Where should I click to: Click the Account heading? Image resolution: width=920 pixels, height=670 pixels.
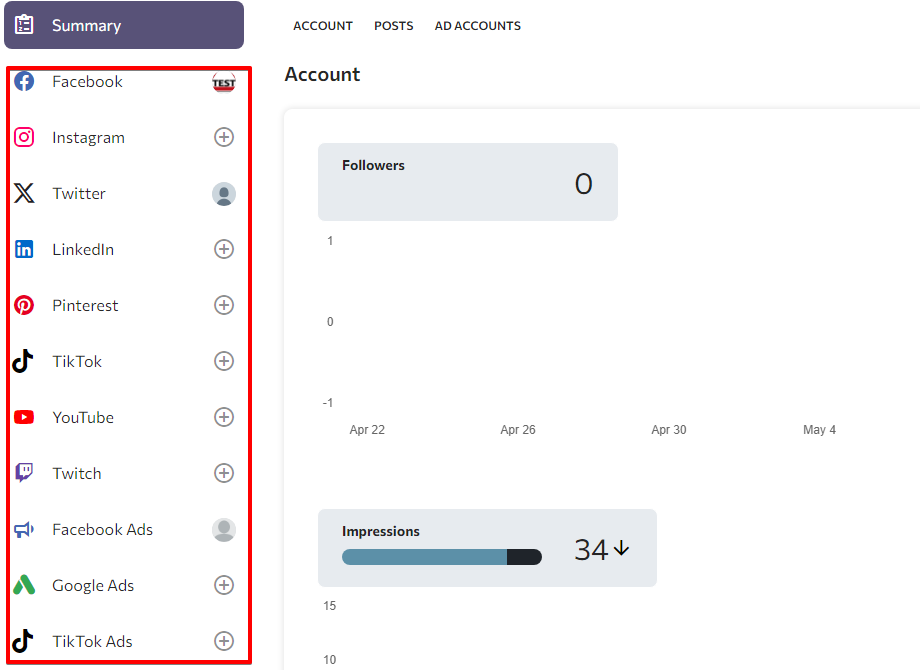pos(322,75)
